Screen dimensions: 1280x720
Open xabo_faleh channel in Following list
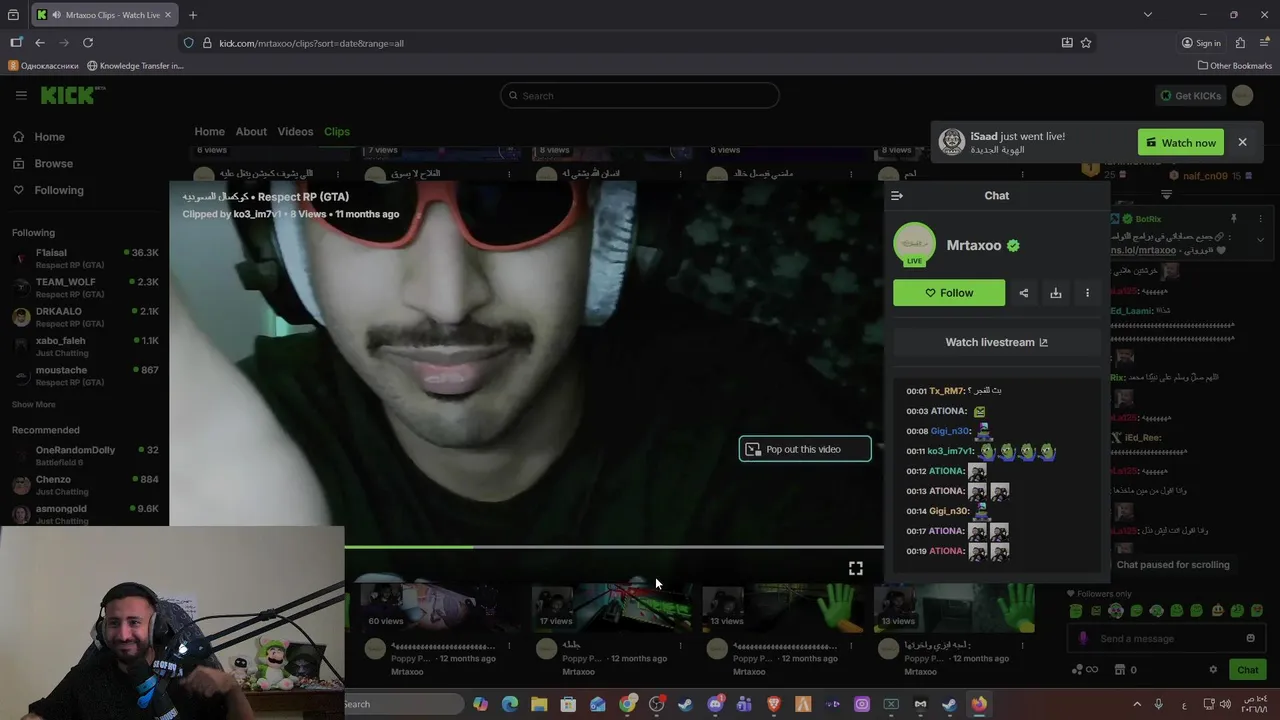[85, 345]
